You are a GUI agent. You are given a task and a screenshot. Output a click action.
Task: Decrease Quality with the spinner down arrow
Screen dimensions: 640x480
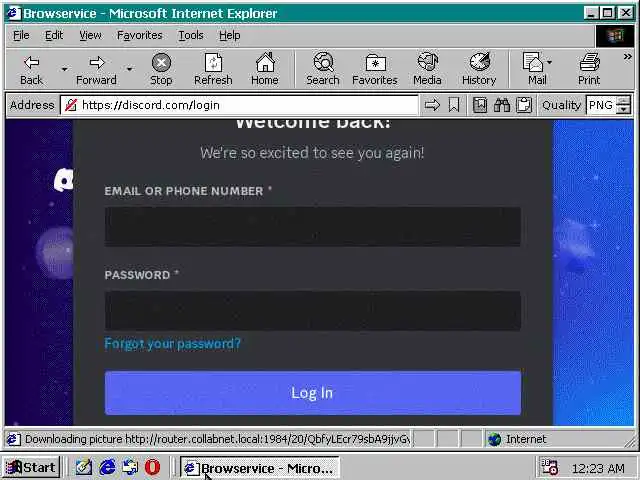[623, 109]
